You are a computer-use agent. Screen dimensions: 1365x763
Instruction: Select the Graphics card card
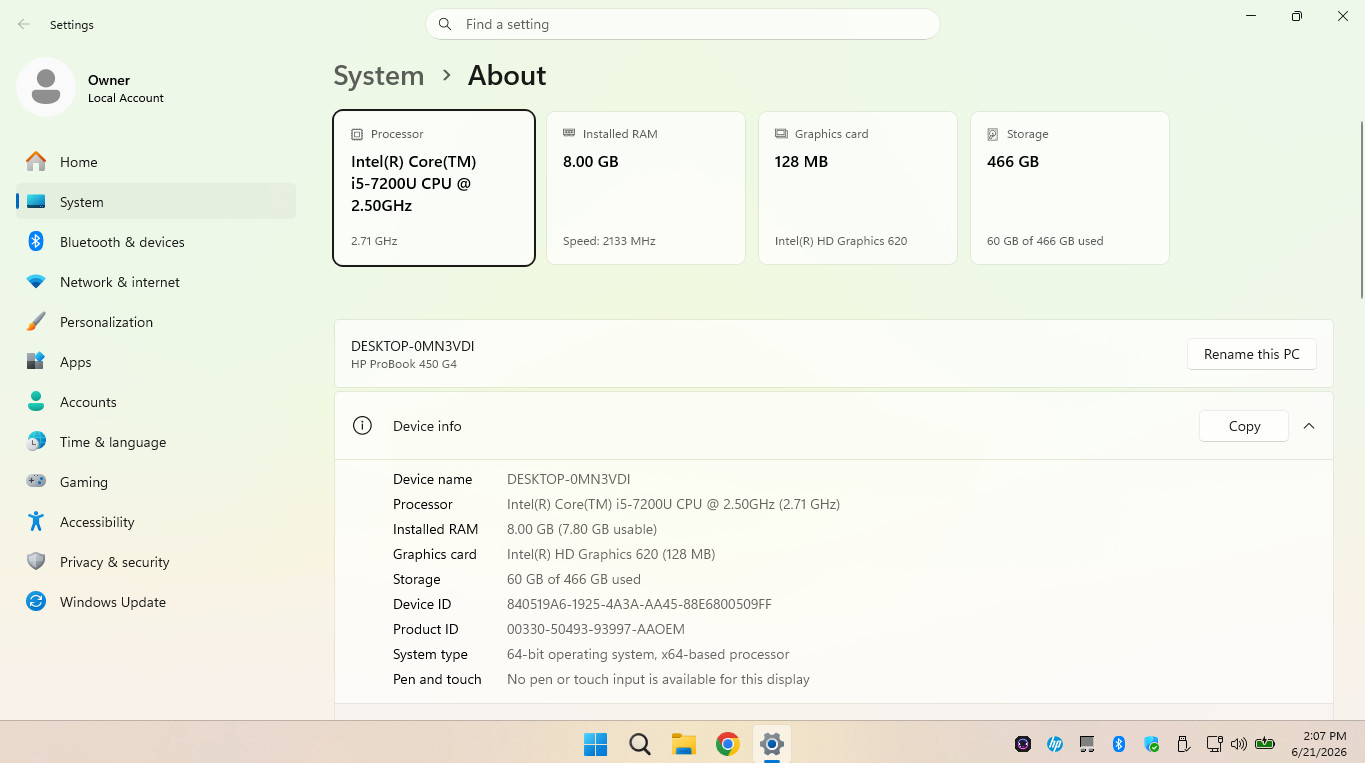[x=858, y=188]
